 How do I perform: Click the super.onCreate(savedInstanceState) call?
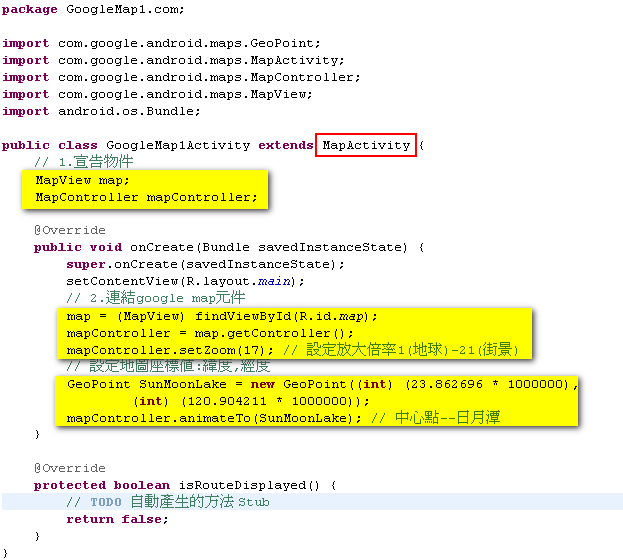[205, 264]
